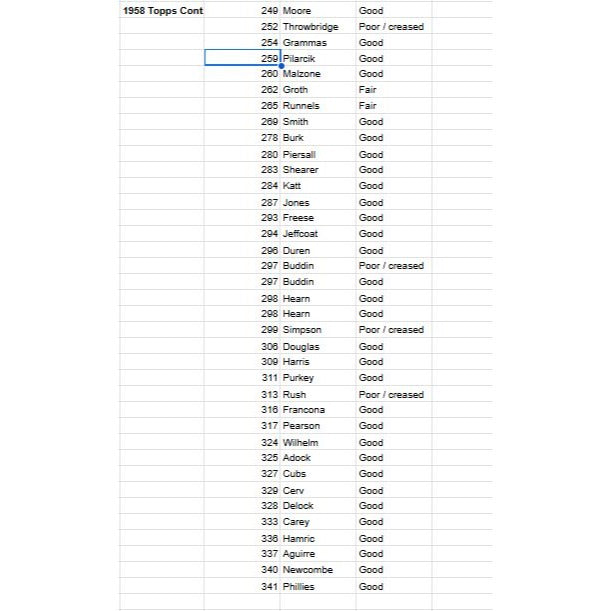
Task: Click the "Good" condition beside Aguirre
Action: coord(371,554)
